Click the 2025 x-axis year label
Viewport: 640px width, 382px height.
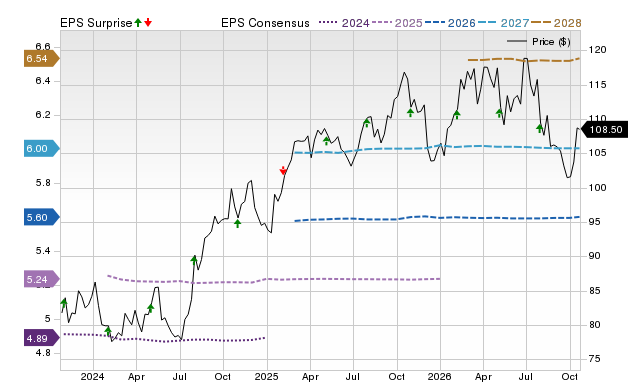266,376
